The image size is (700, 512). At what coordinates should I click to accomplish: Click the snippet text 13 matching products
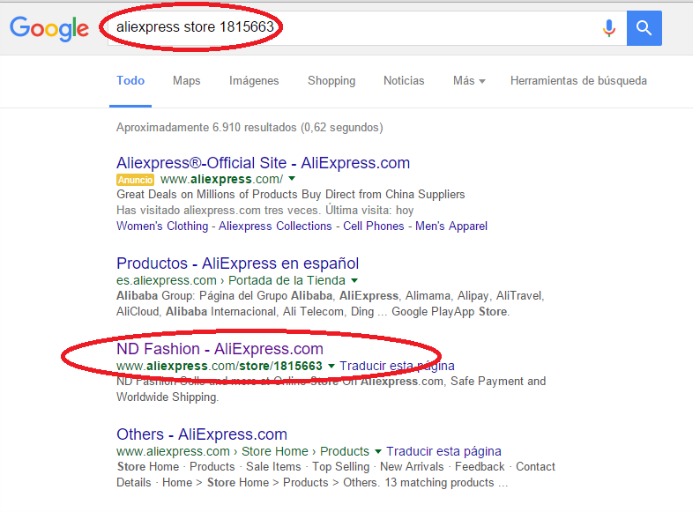coord(439,483)
